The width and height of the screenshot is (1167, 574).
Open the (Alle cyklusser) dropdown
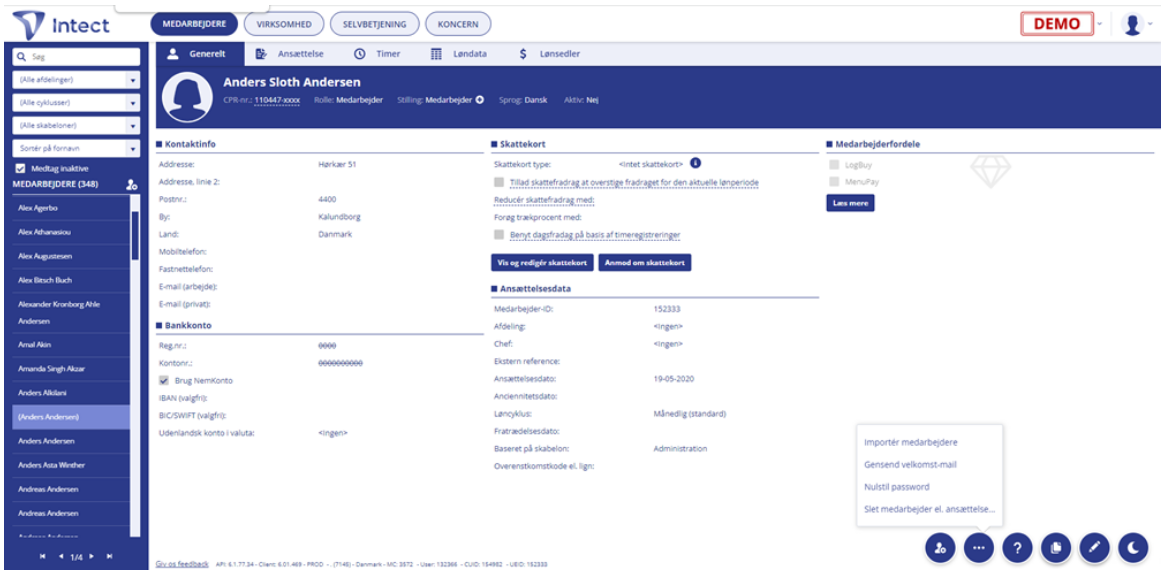[x=76, y=103]
